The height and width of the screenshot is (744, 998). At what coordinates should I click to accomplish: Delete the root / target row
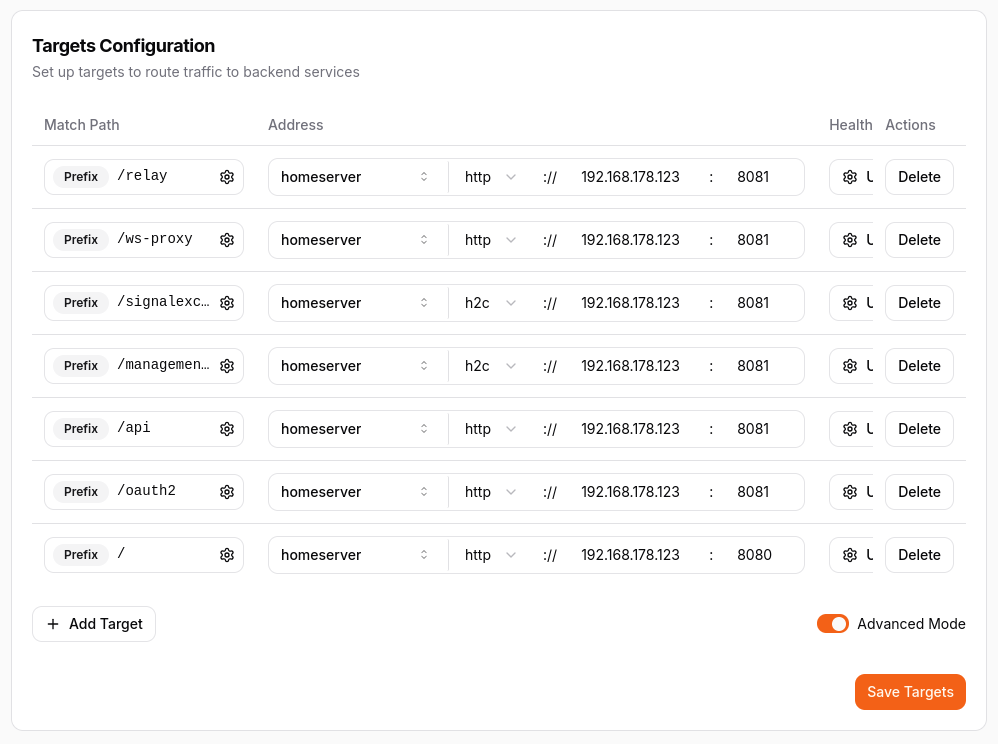point(918,555)
